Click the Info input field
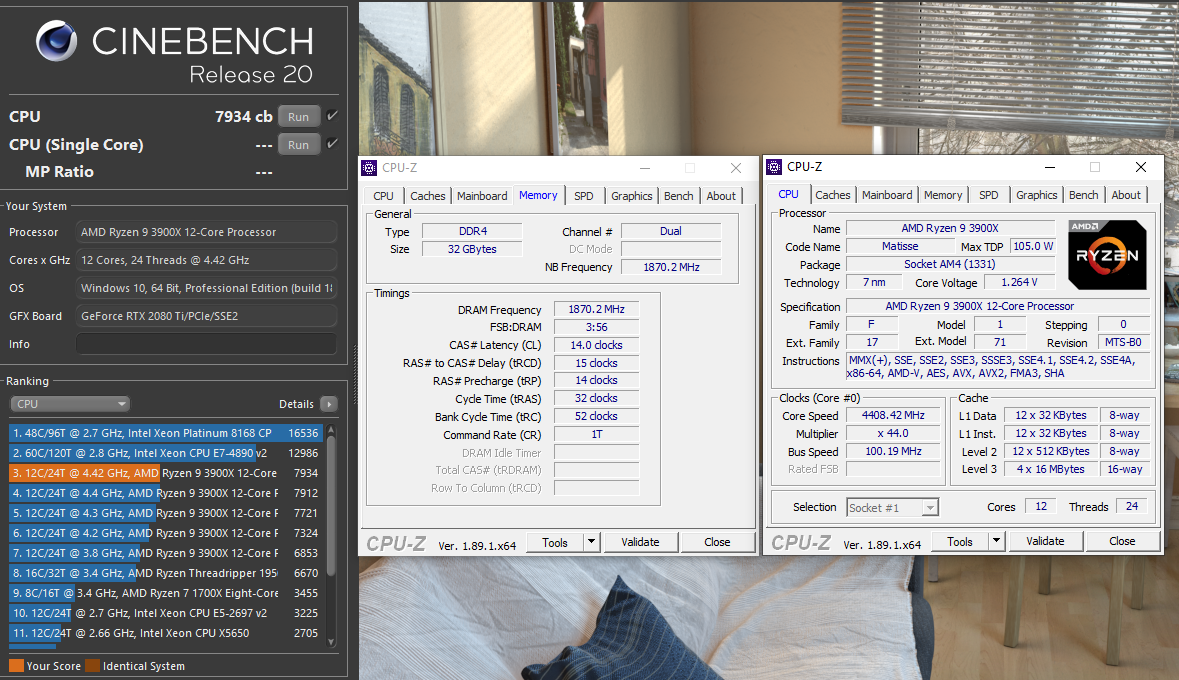This screenshot has width=1179, height=680. tap(206, 344)
